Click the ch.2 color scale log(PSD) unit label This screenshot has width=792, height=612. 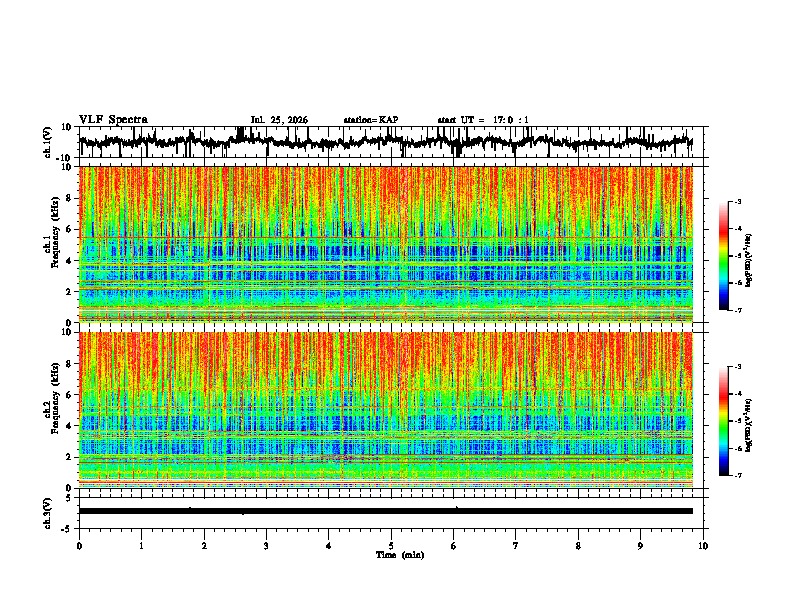(749, 426)
